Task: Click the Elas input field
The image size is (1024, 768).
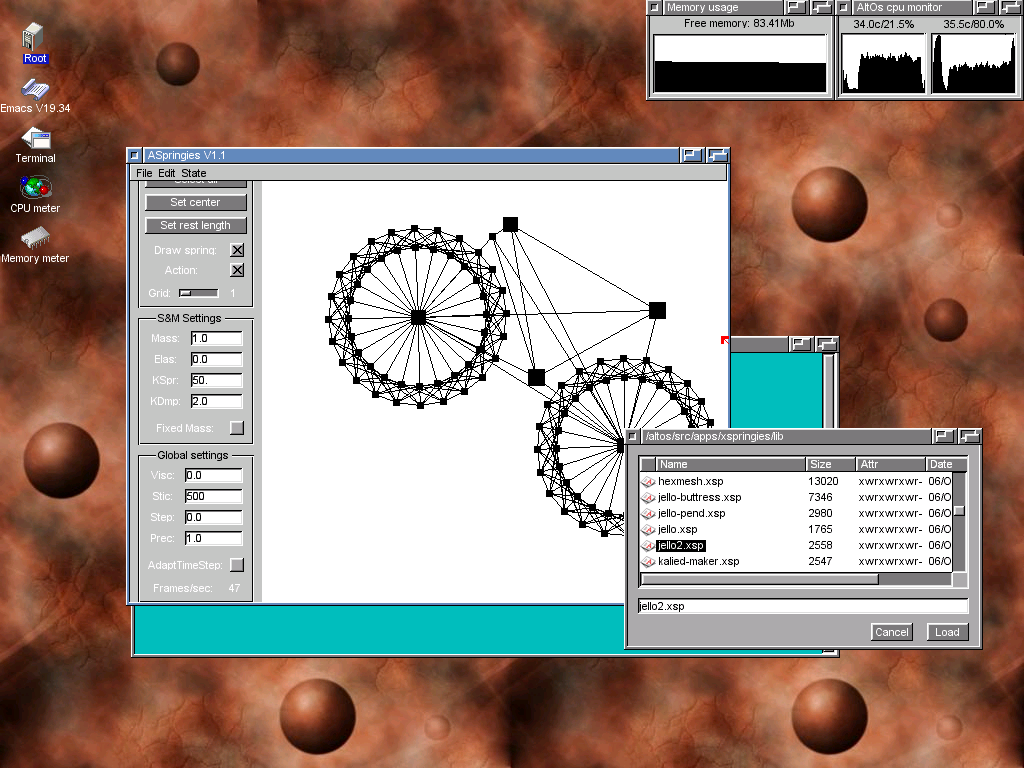Action: point(216,359)
